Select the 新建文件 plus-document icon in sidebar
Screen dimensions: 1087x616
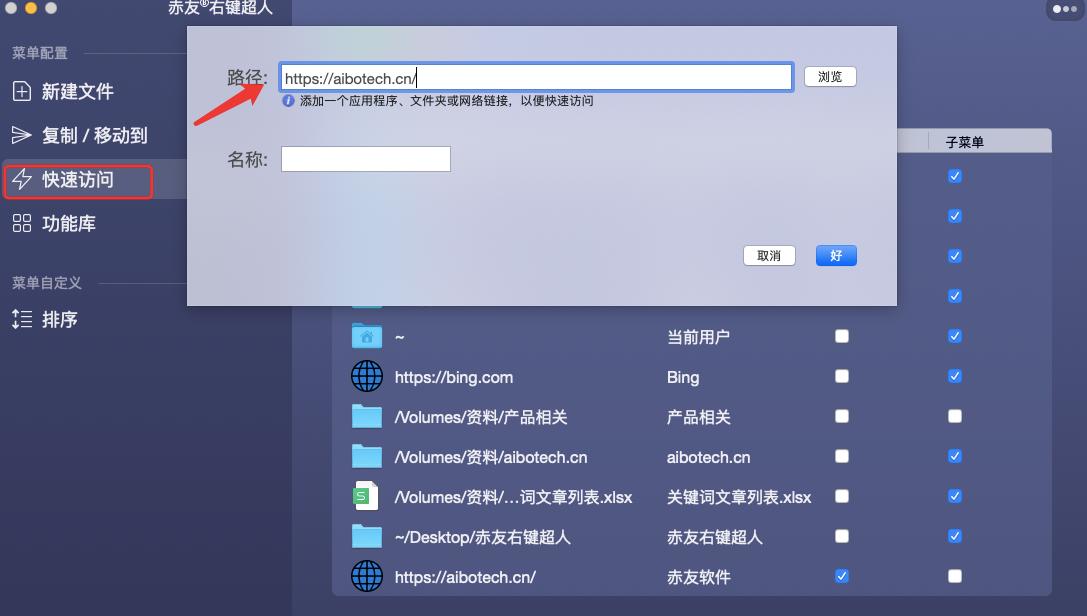click(22, 91)
